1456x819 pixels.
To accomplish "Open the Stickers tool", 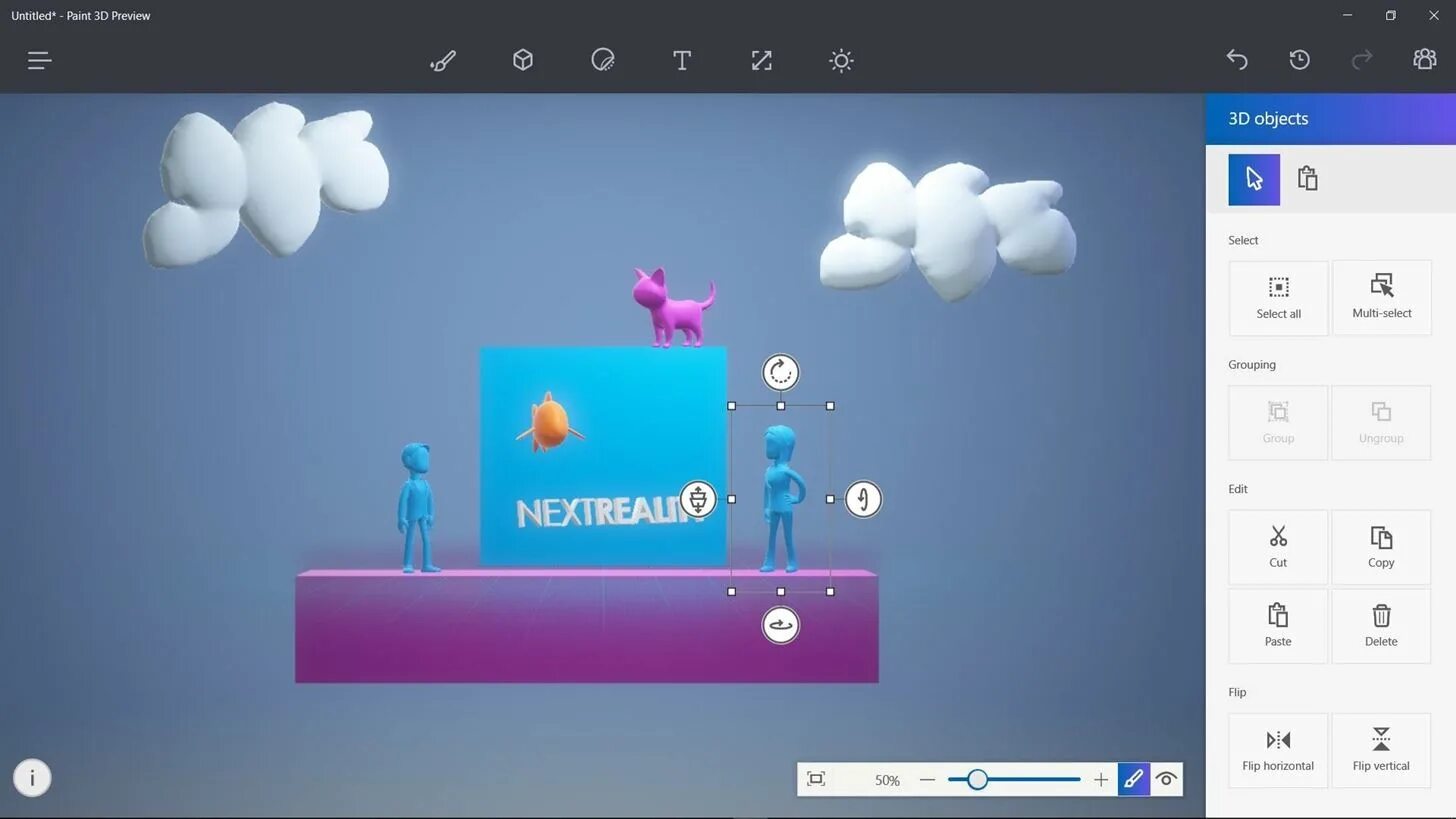I will [602, 61].
